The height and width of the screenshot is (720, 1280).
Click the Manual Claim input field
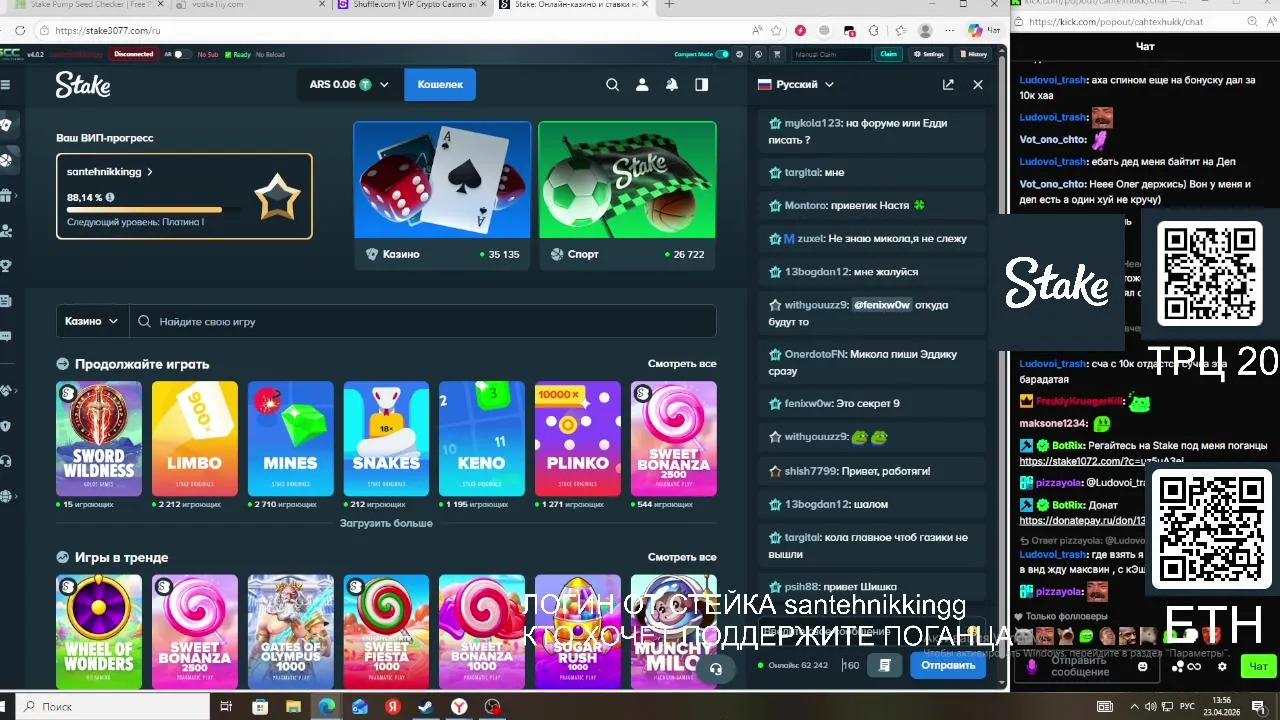pyautogui.click(x=831, y=54)
